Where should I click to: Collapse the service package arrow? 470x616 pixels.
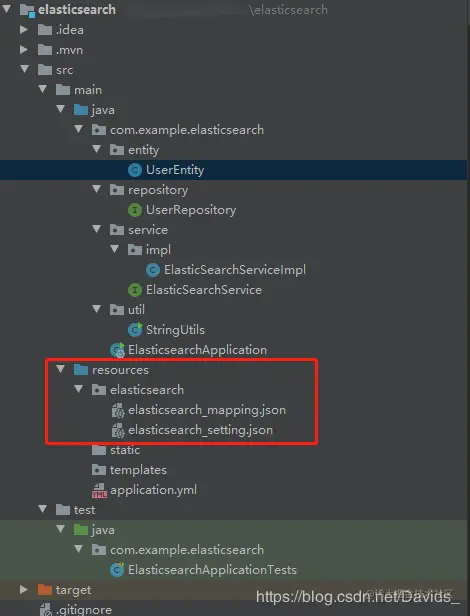click(x=97, y=229)
